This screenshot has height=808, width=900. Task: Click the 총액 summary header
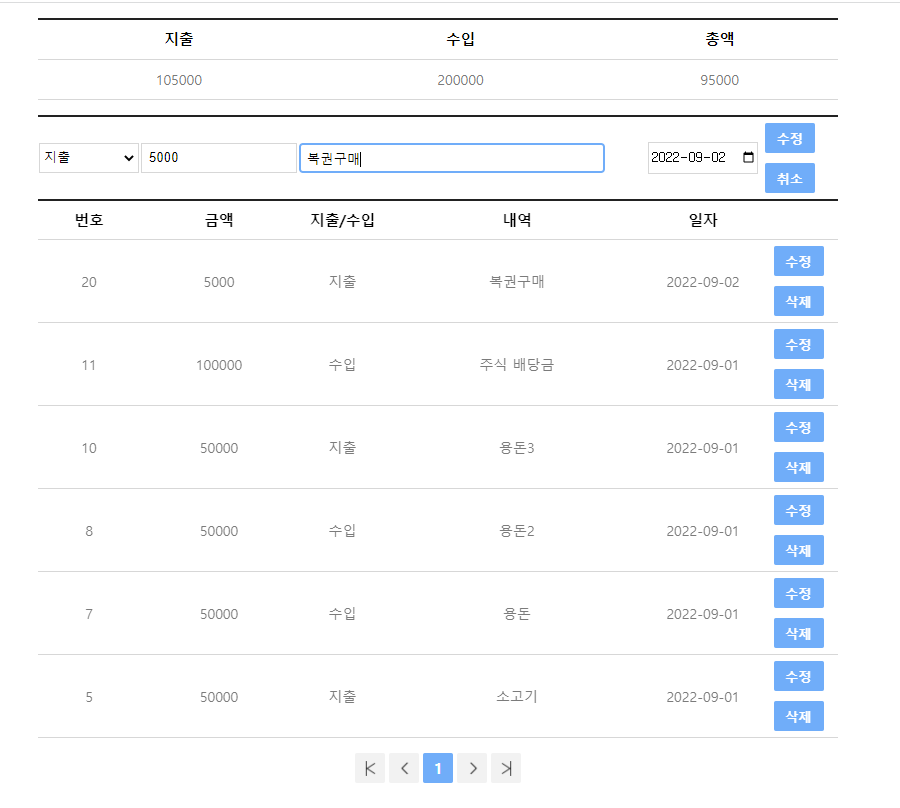720,39
